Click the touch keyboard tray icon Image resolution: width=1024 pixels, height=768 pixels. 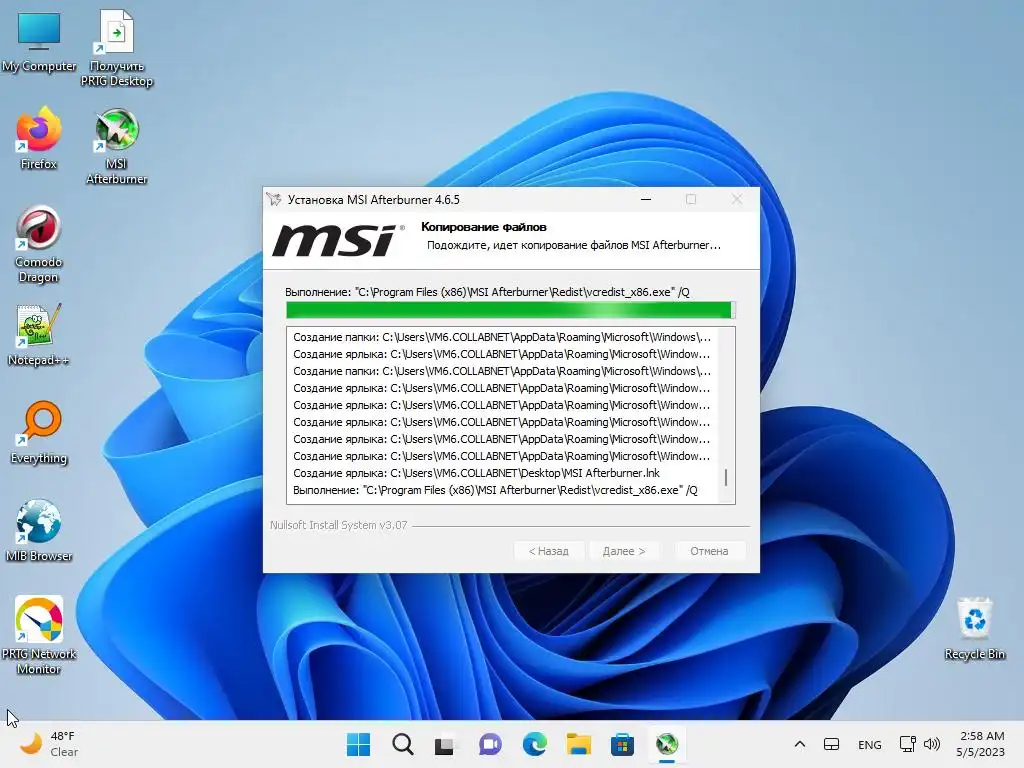(831, 744)
